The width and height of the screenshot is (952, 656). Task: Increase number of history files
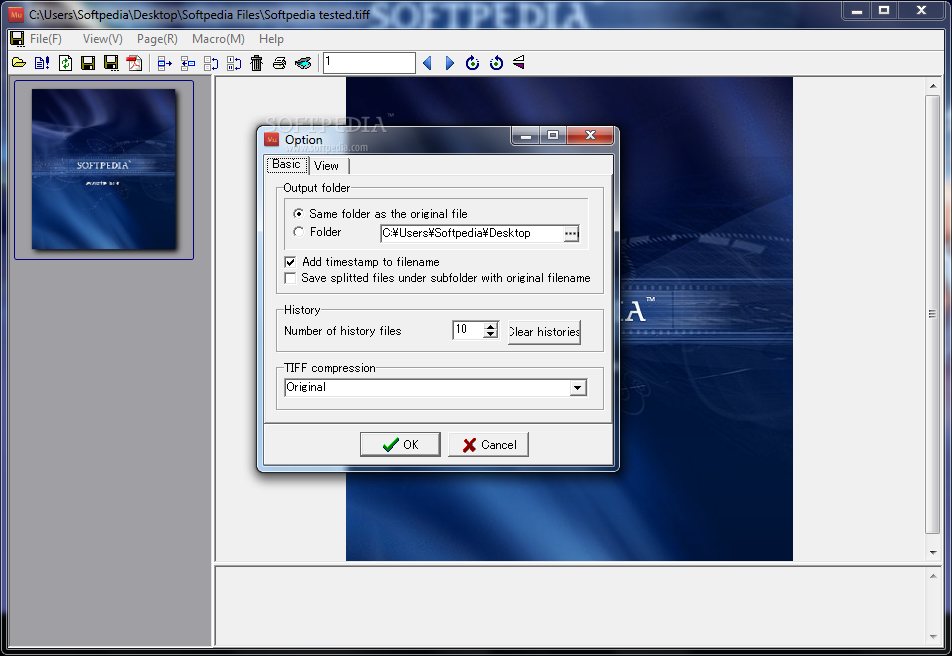[491, 326]
